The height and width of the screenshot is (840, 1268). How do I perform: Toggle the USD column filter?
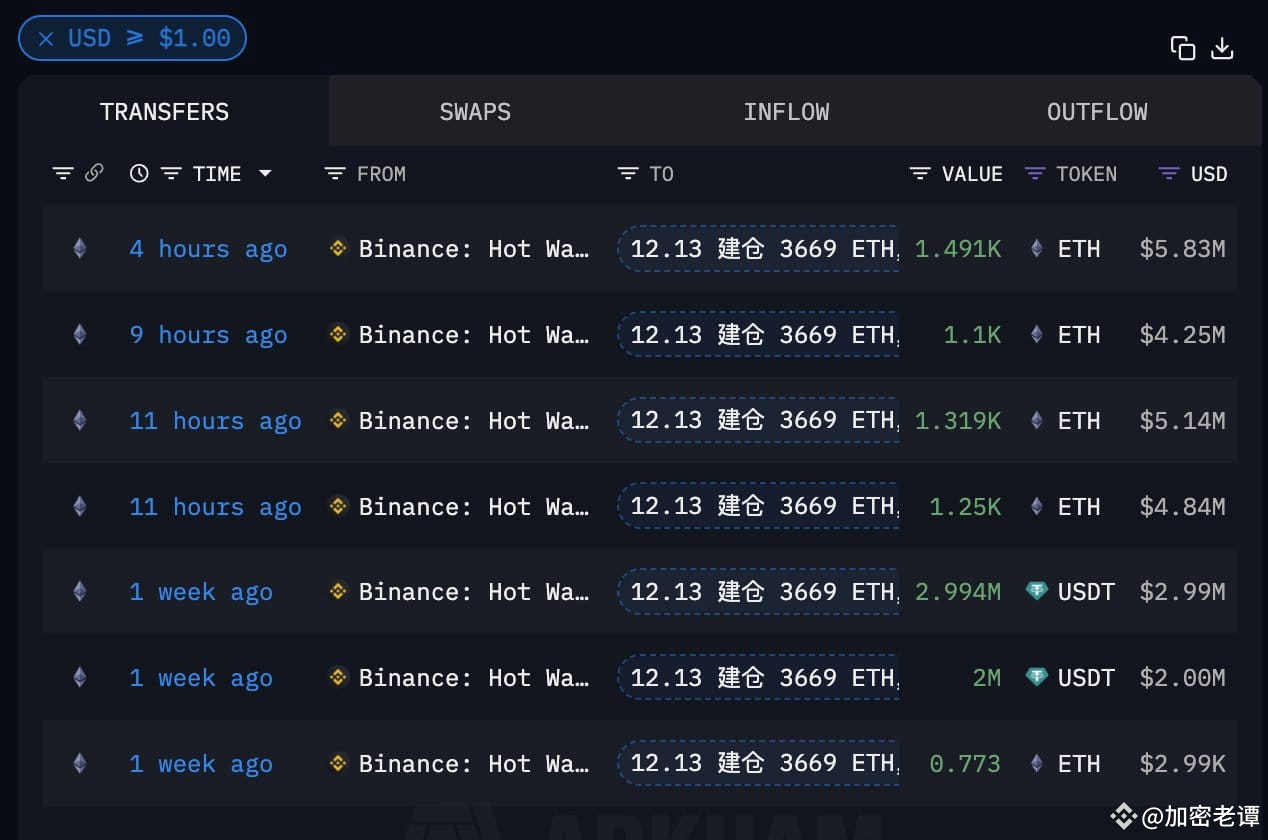click(1166, 172)
